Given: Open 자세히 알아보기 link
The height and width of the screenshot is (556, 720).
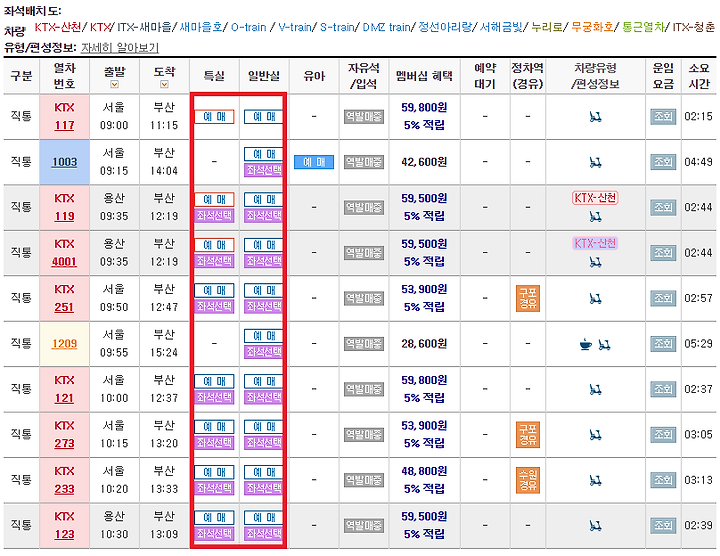Looking at the screenshot, I should [120, 48].
